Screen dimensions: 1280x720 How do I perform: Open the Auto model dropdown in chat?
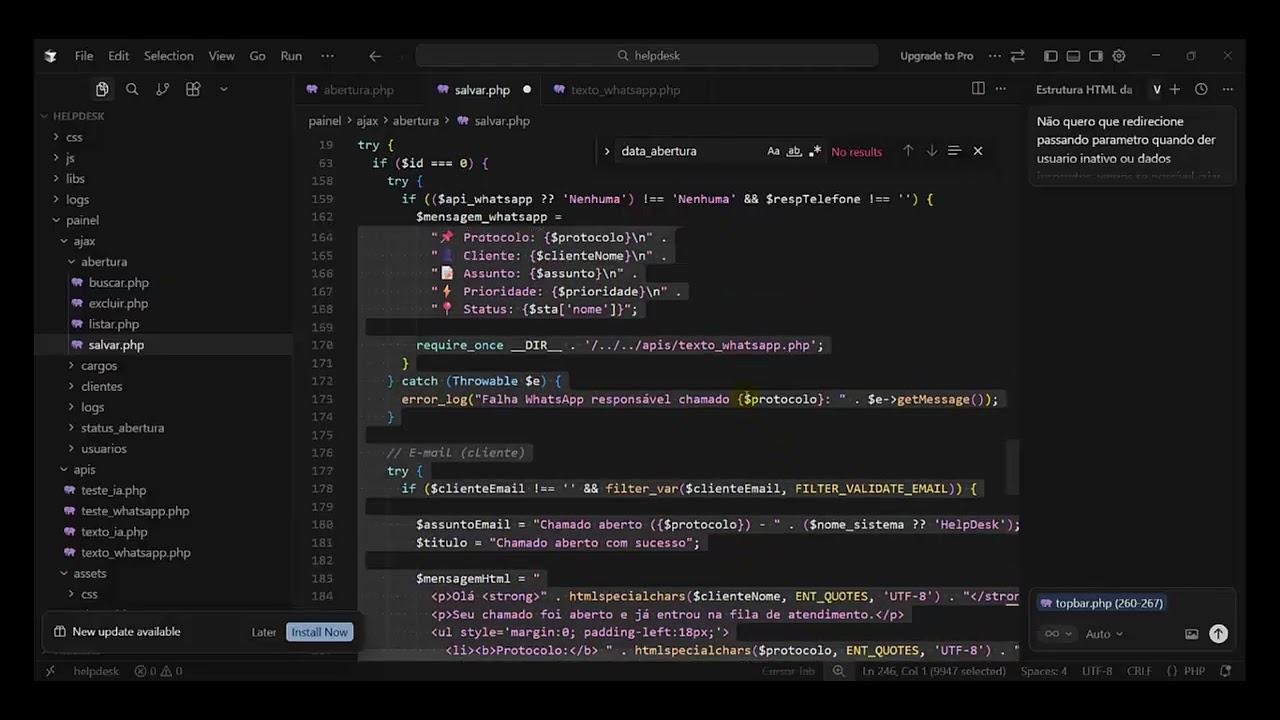pyautogui.click(x=1104, y=634)
